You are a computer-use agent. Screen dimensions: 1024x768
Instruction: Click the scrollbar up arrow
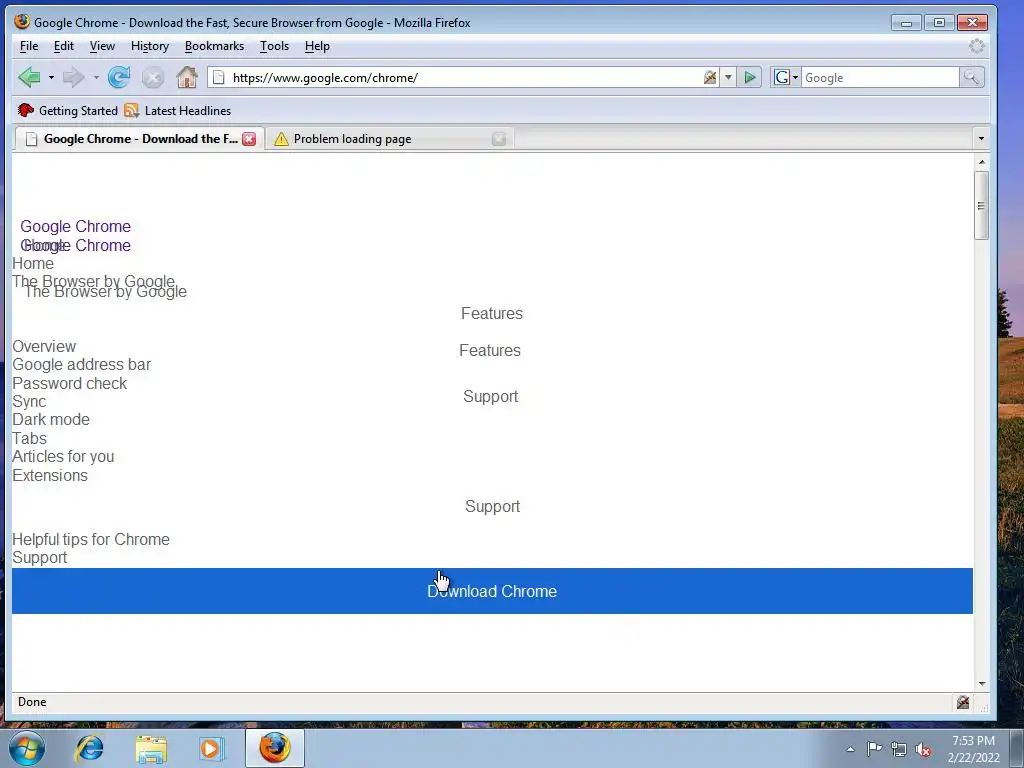982,161
